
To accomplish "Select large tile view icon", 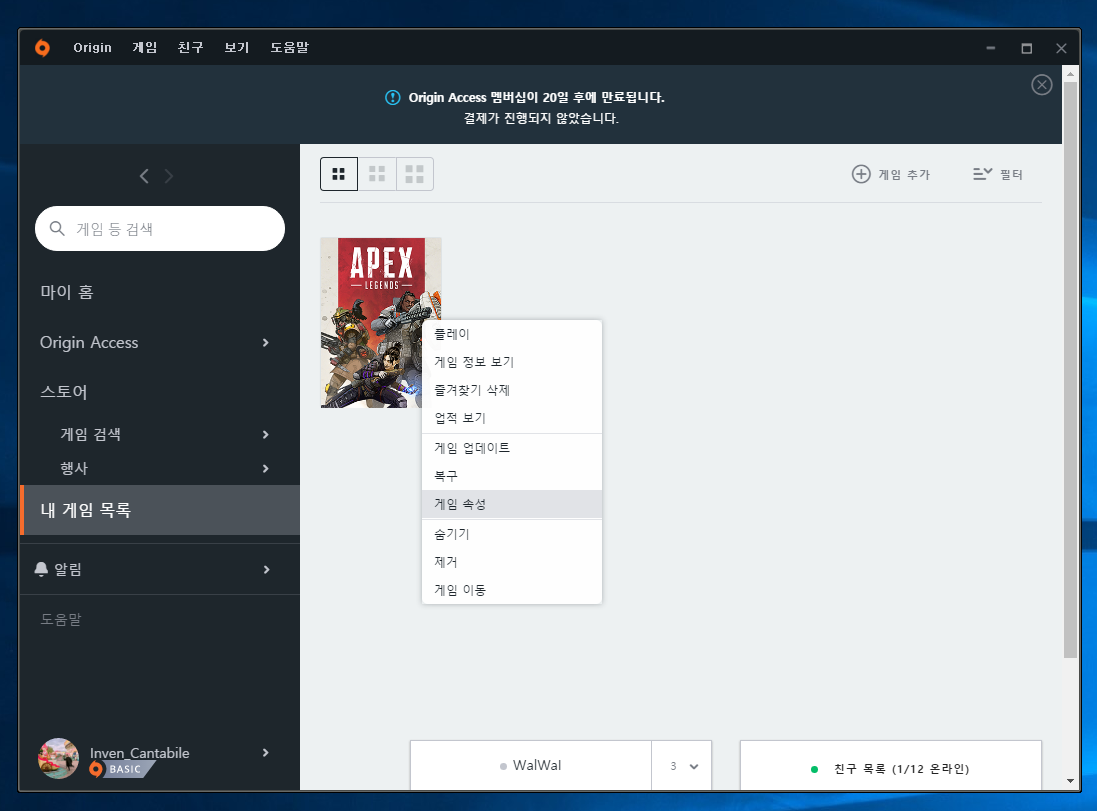I will [x=415, y=174].
